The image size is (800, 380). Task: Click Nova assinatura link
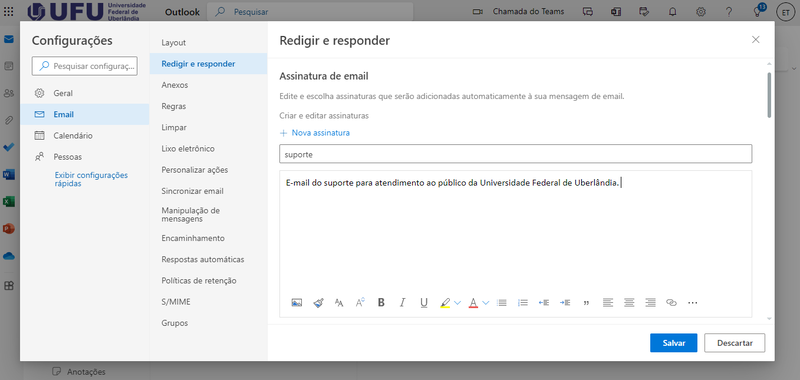click(315, 133)
